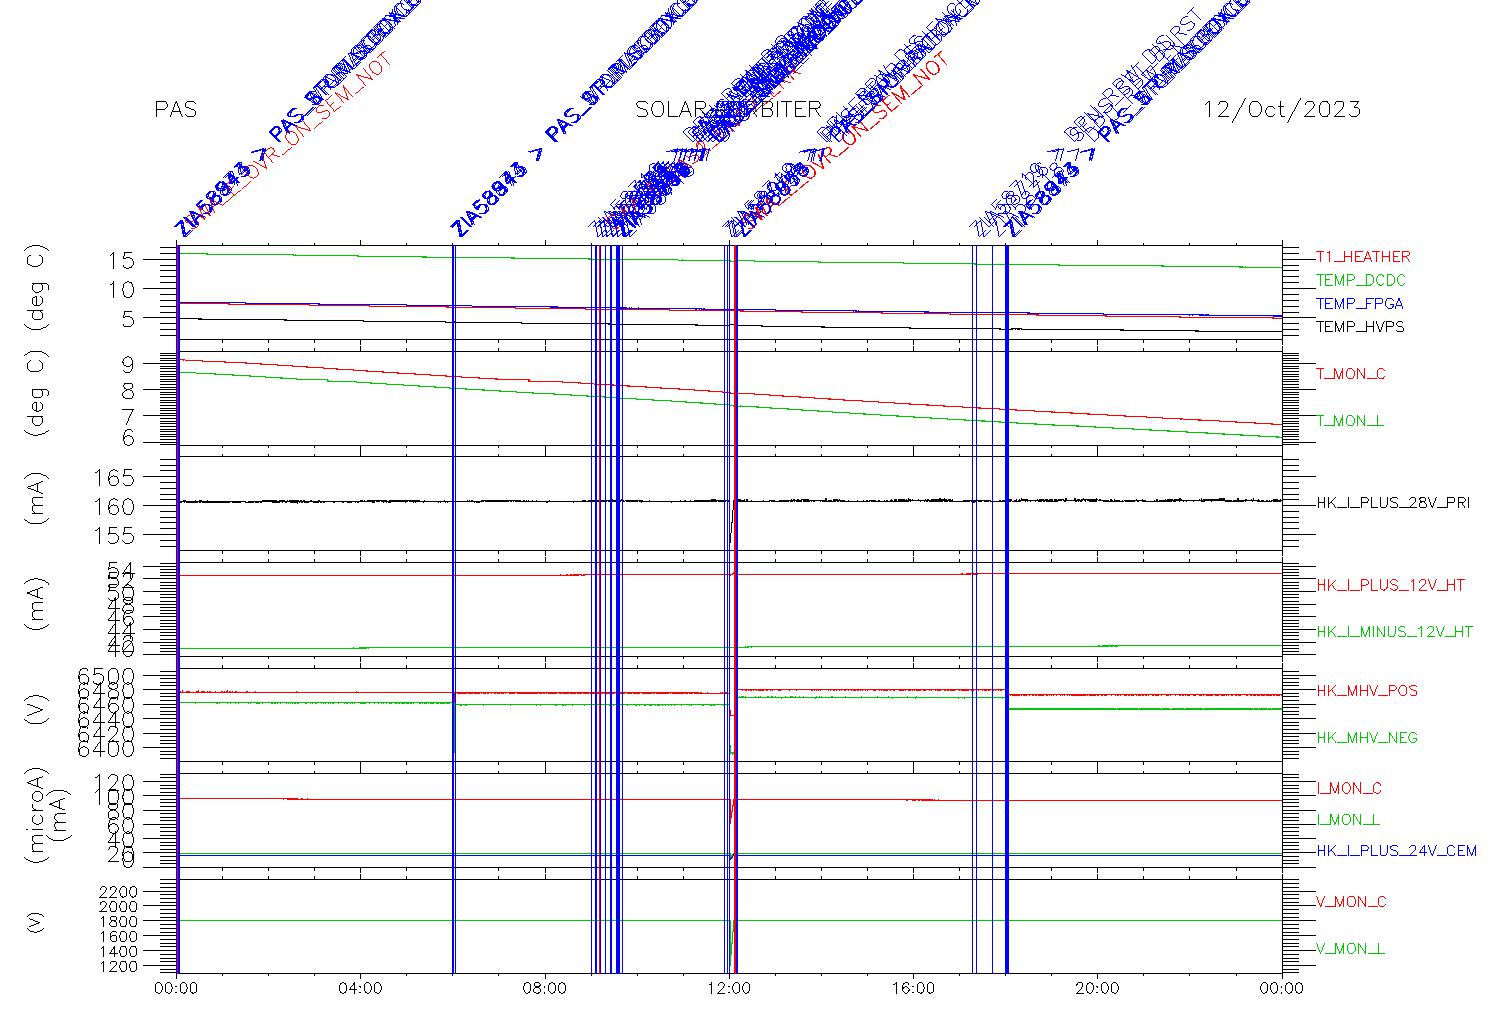Click the 7 tick on the T_MON axis

tap(129, 415)
